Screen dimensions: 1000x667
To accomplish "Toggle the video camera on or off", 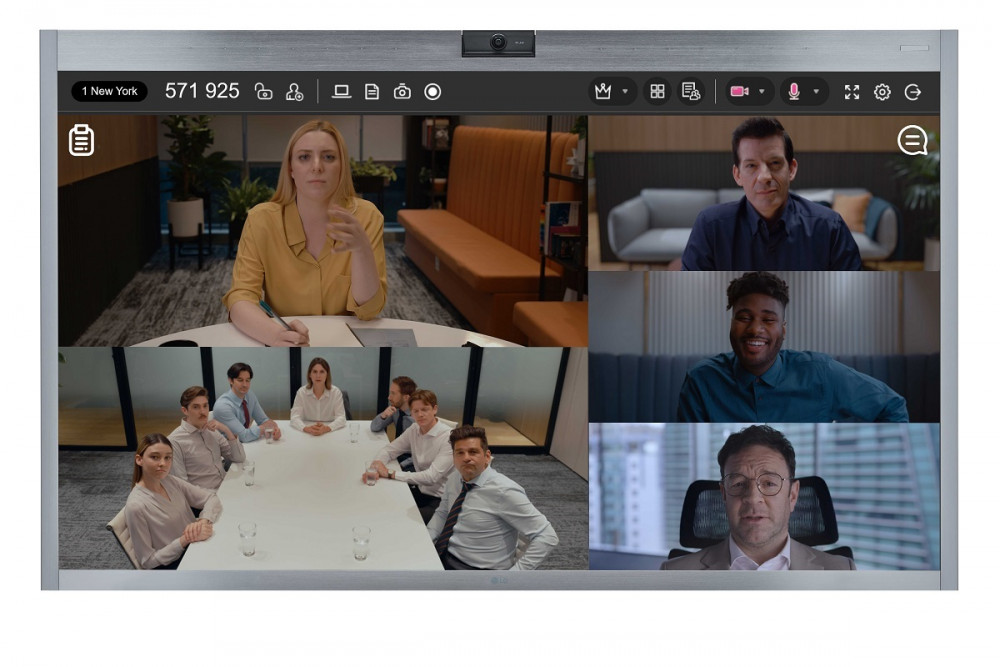I will [x=739, y=92].
